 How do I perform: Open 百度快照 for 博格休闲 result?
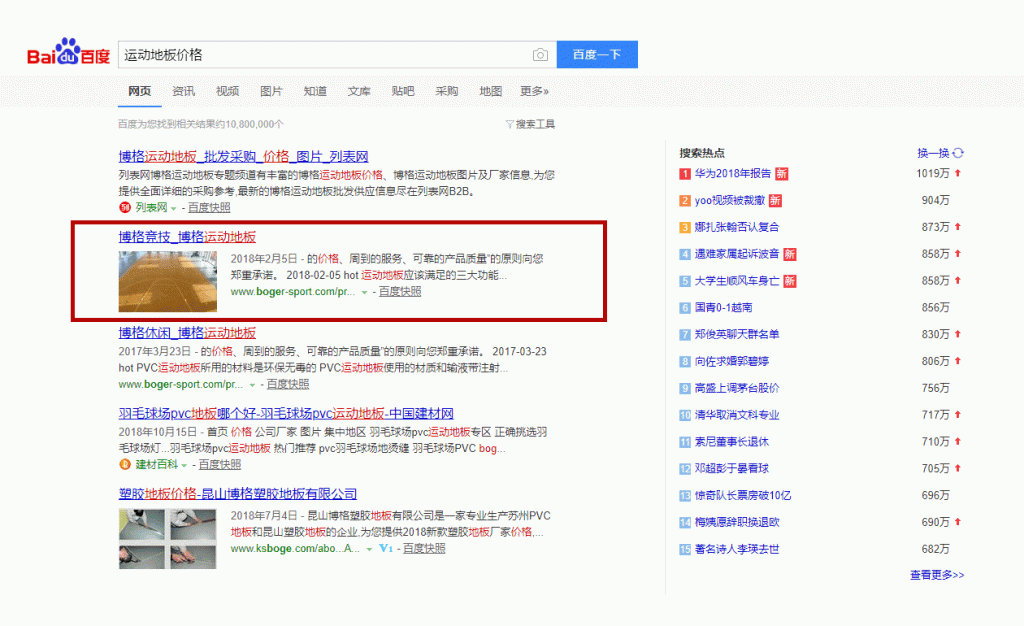288,384
